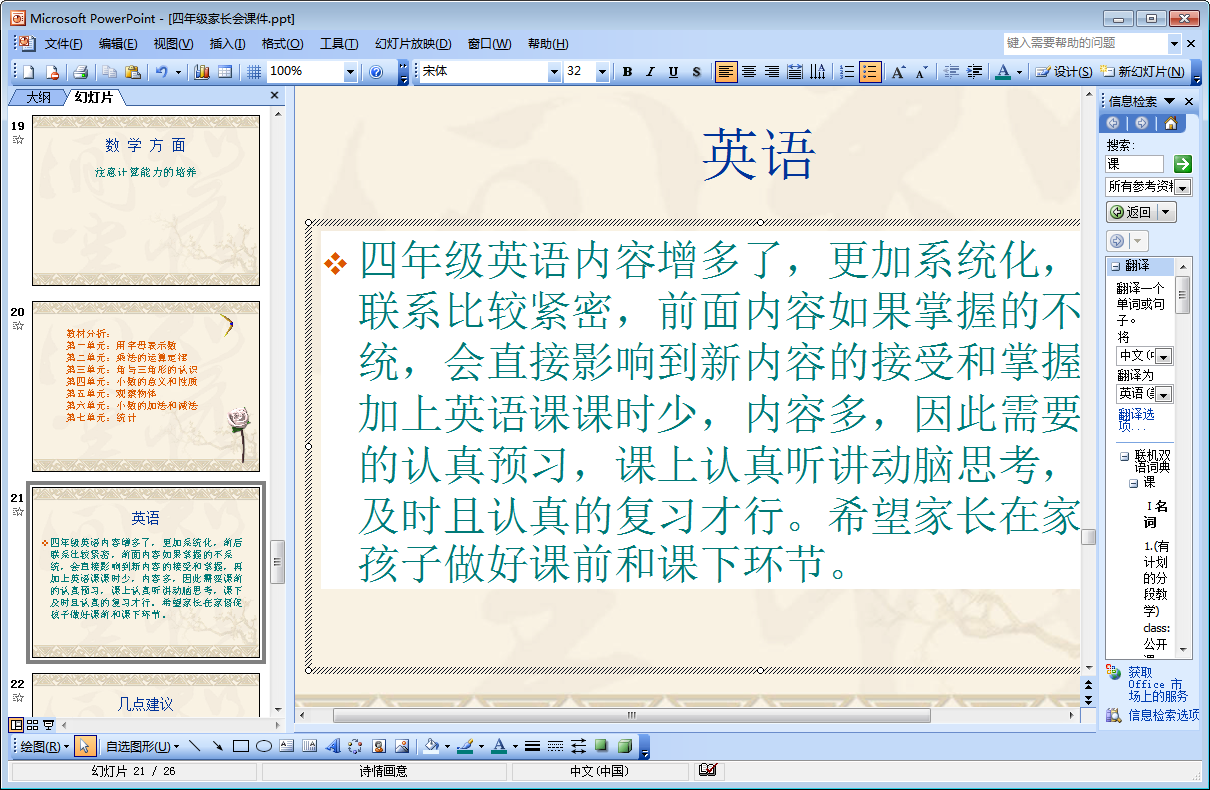Go to the research pane home
Viewport: 1210px width, 790px height.
(1170, 123)
